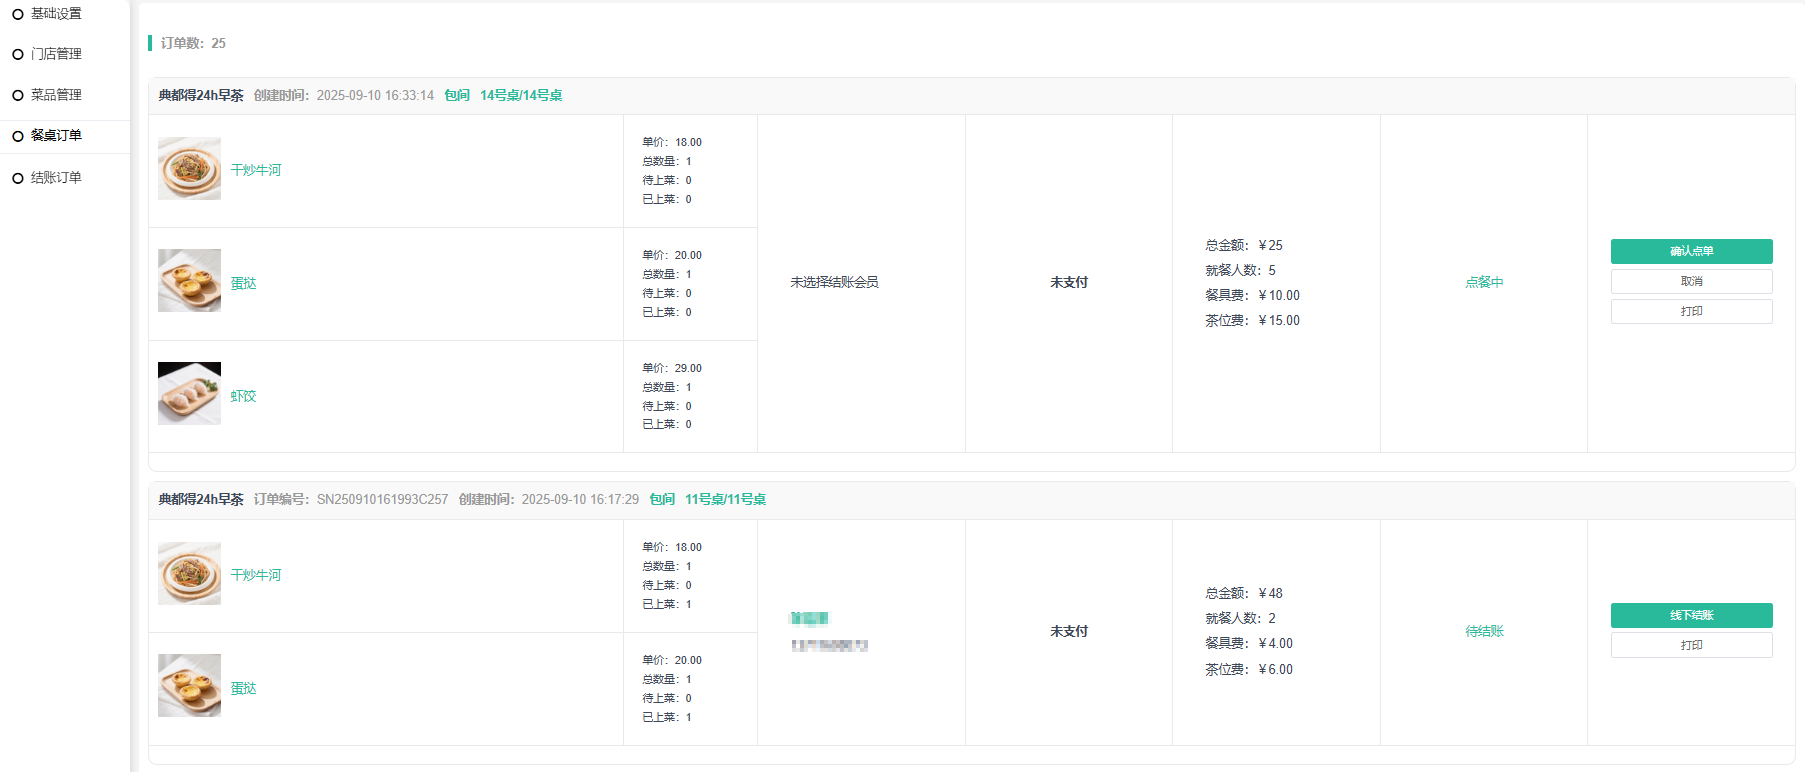
Task: Print the 14号桌 order
Action: coord(1691,311)
